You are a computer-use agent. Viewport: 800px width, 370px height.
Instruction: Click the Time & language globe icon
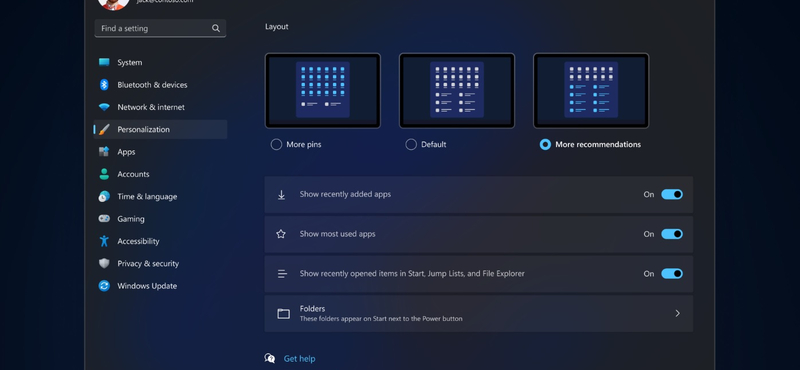(x=104, y=196)
